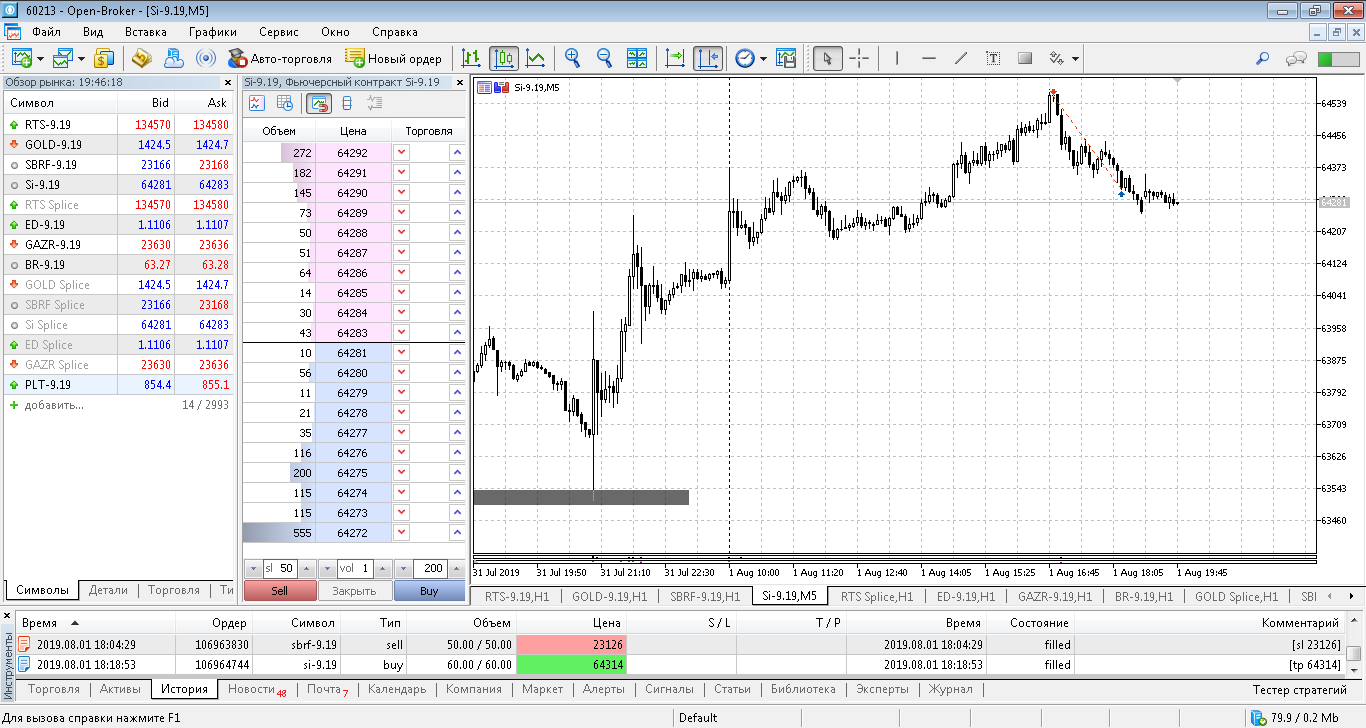This screenshot has height=728, width=1366.
Task: Open the Графики menu
Action: click(212, 32)
